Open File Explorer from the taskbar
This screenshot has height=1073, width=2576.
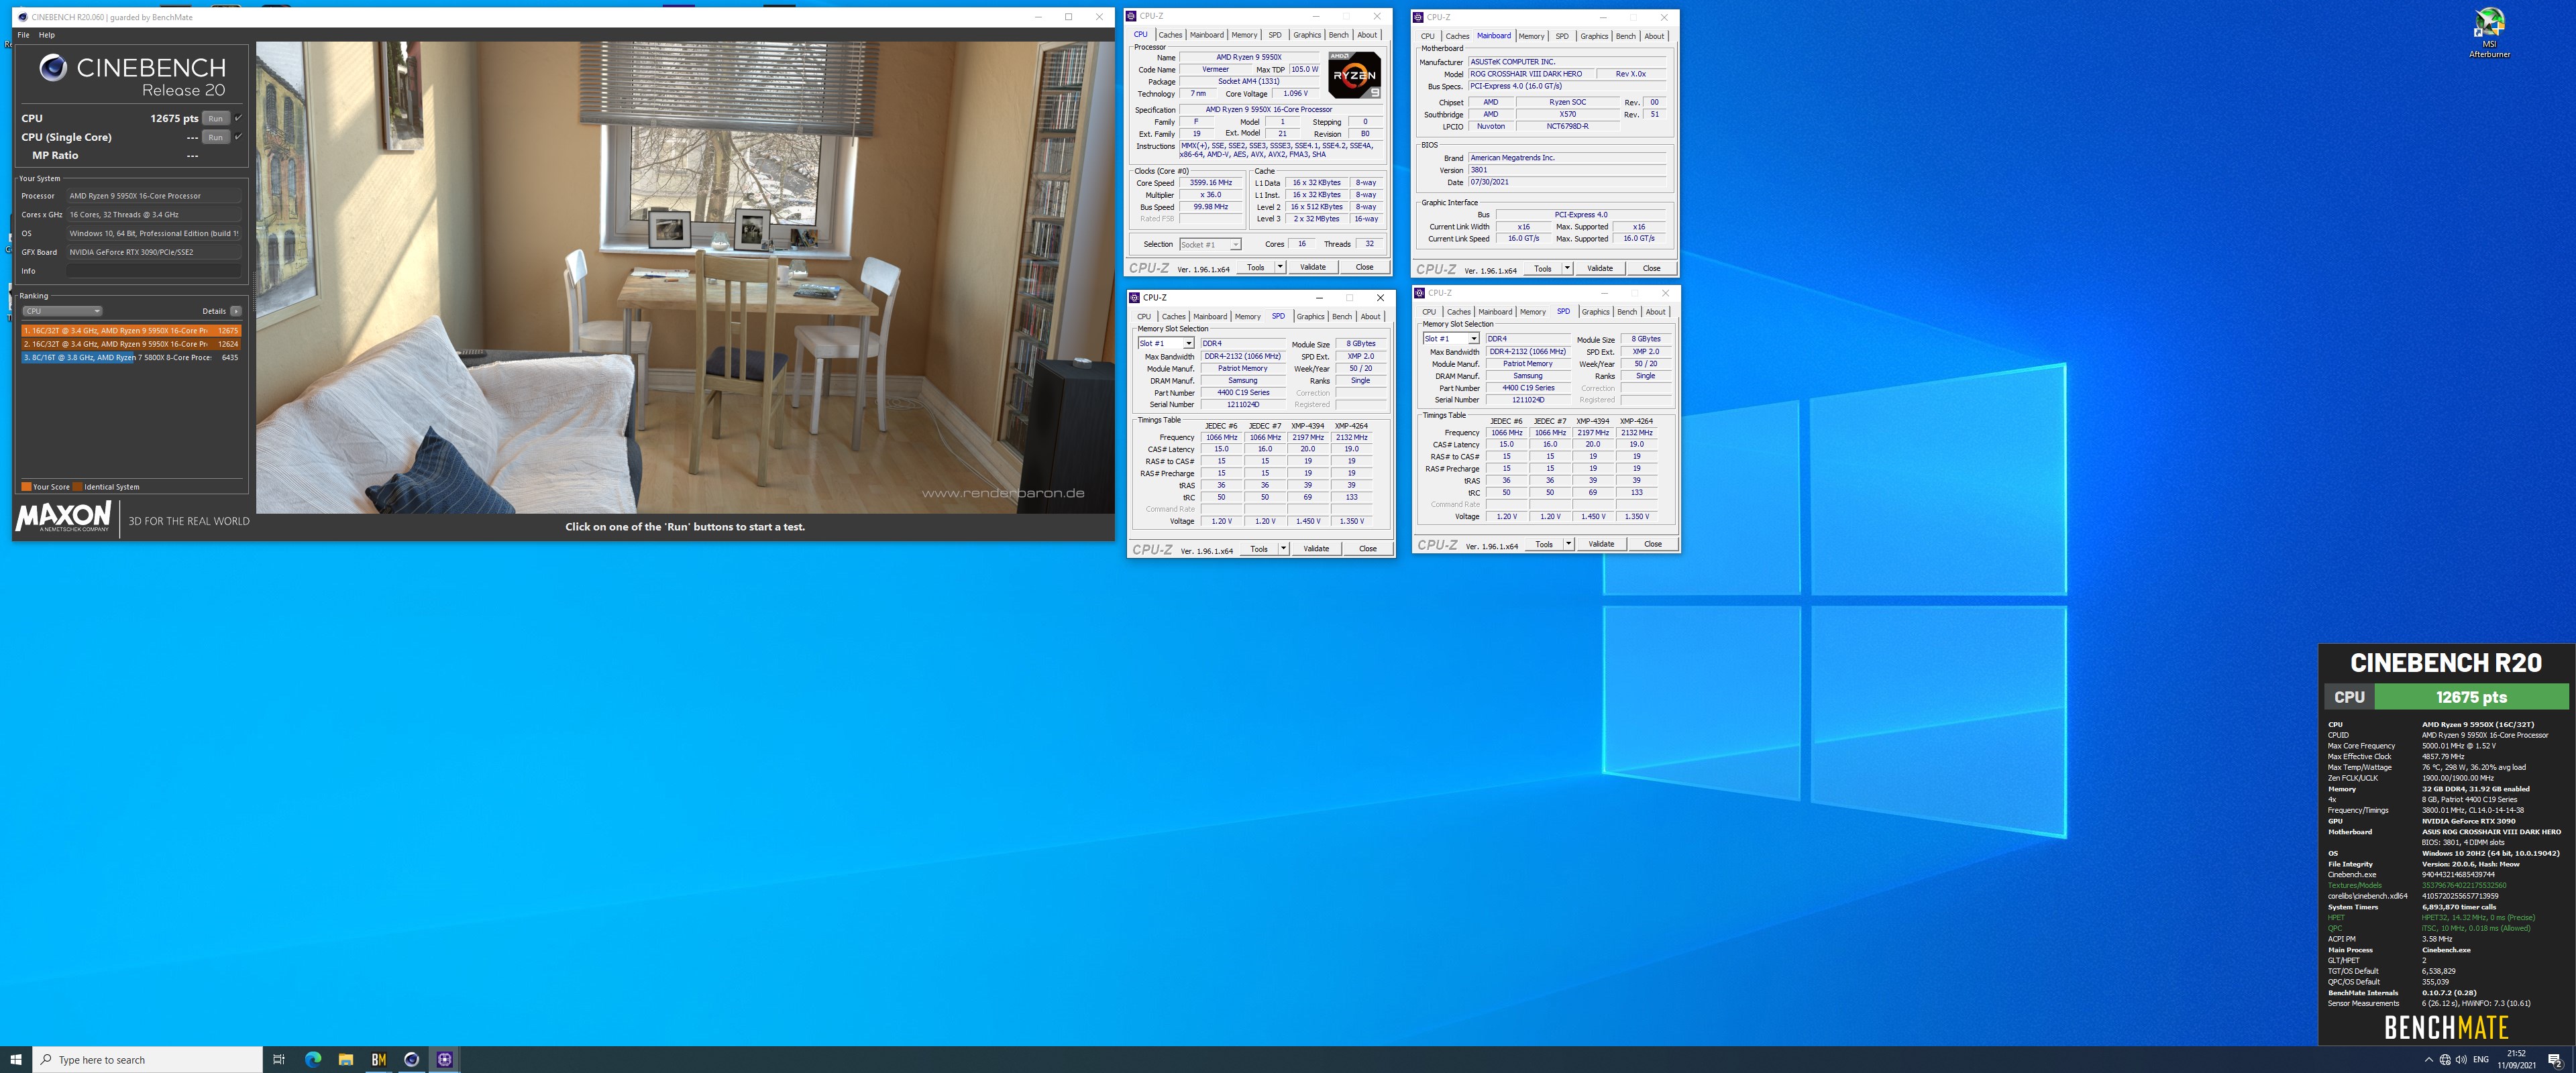point(346,1059)
